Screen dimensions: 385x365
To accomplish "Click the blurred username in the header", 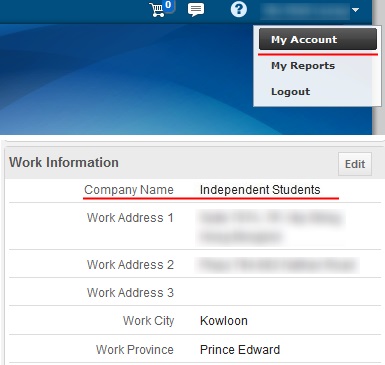I will [305, 11].
